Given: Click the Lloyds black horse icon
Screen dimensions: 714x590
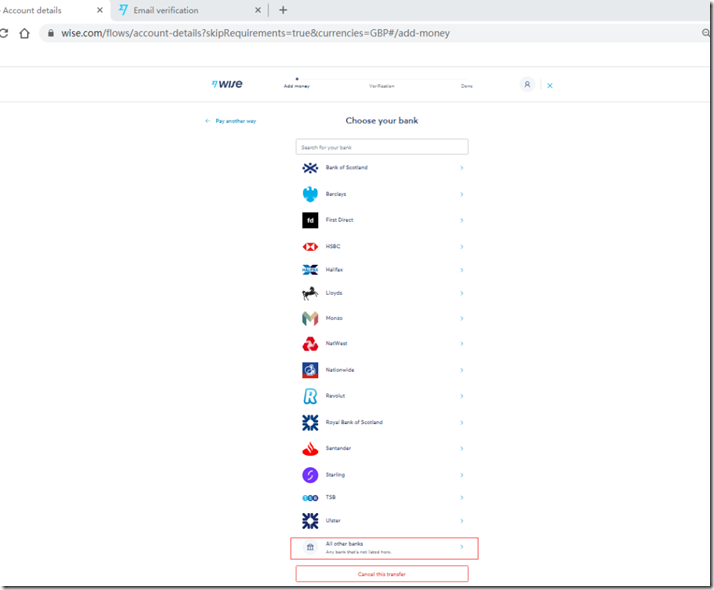Looking at the screenshot, I should click(310, 293).
